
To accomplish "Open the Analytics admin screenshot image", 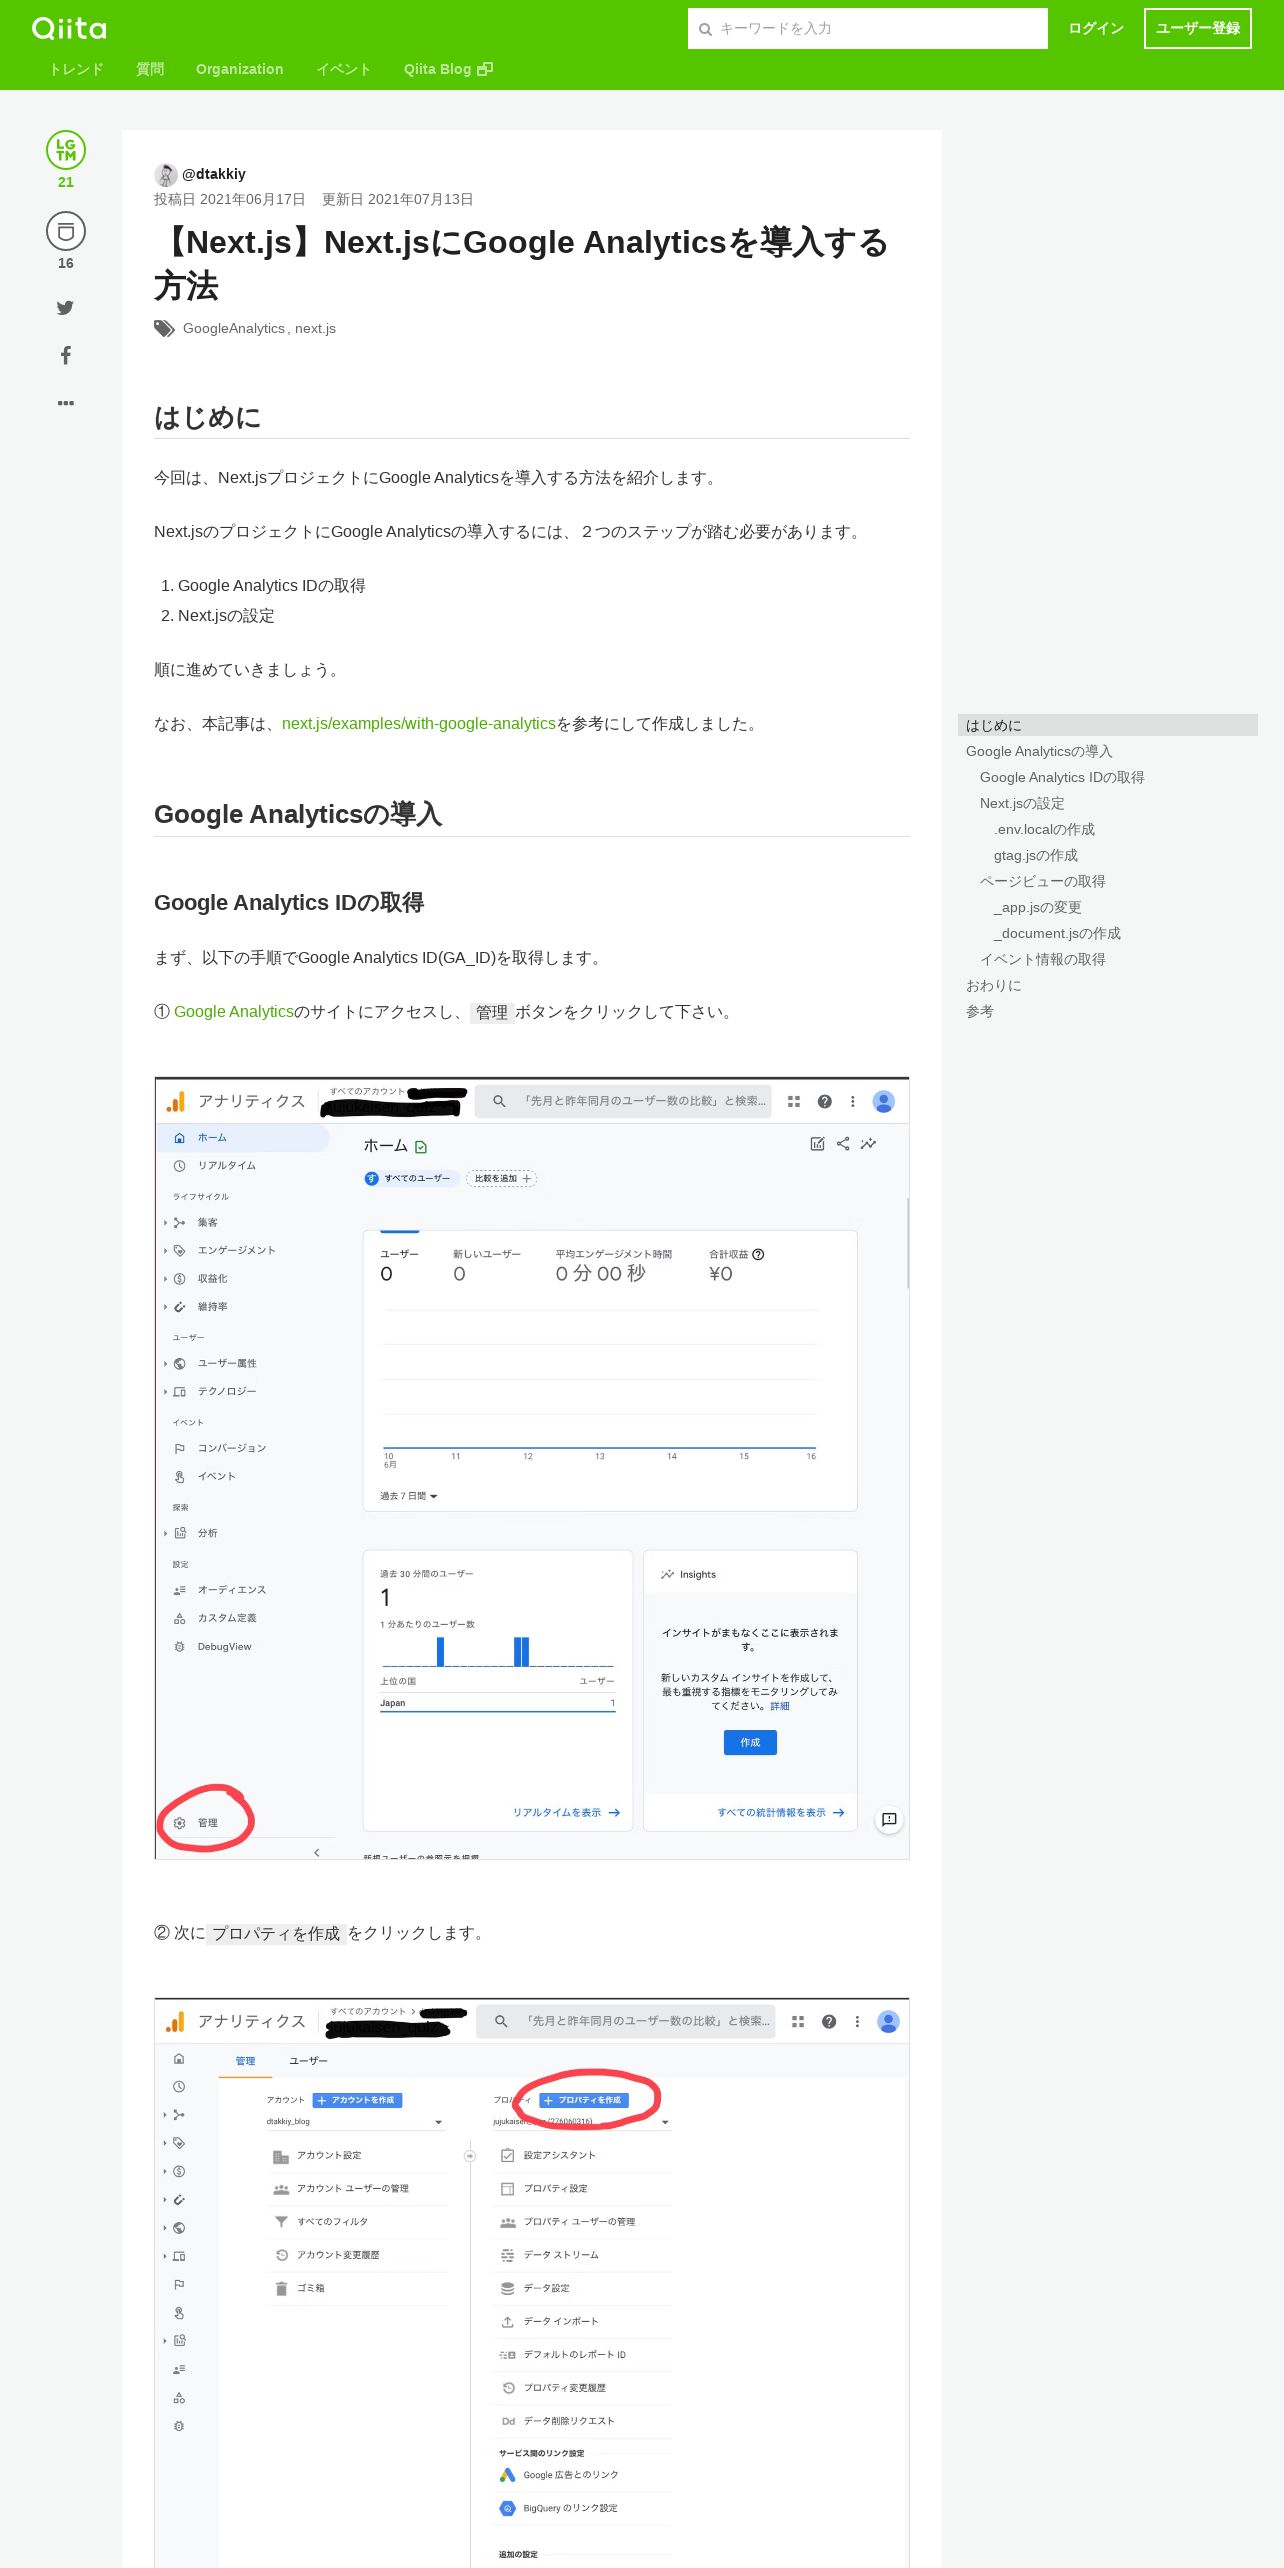I will pyautogui.click(x=532, y=2282).
